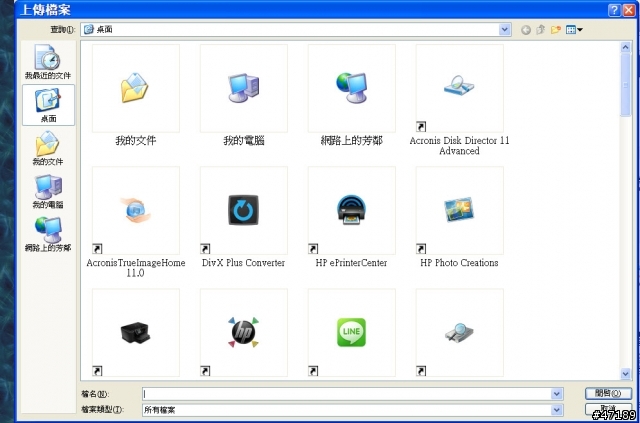
Task: Click the "HP ePrinterCenter" file name label
Action: tap(351, 263)
